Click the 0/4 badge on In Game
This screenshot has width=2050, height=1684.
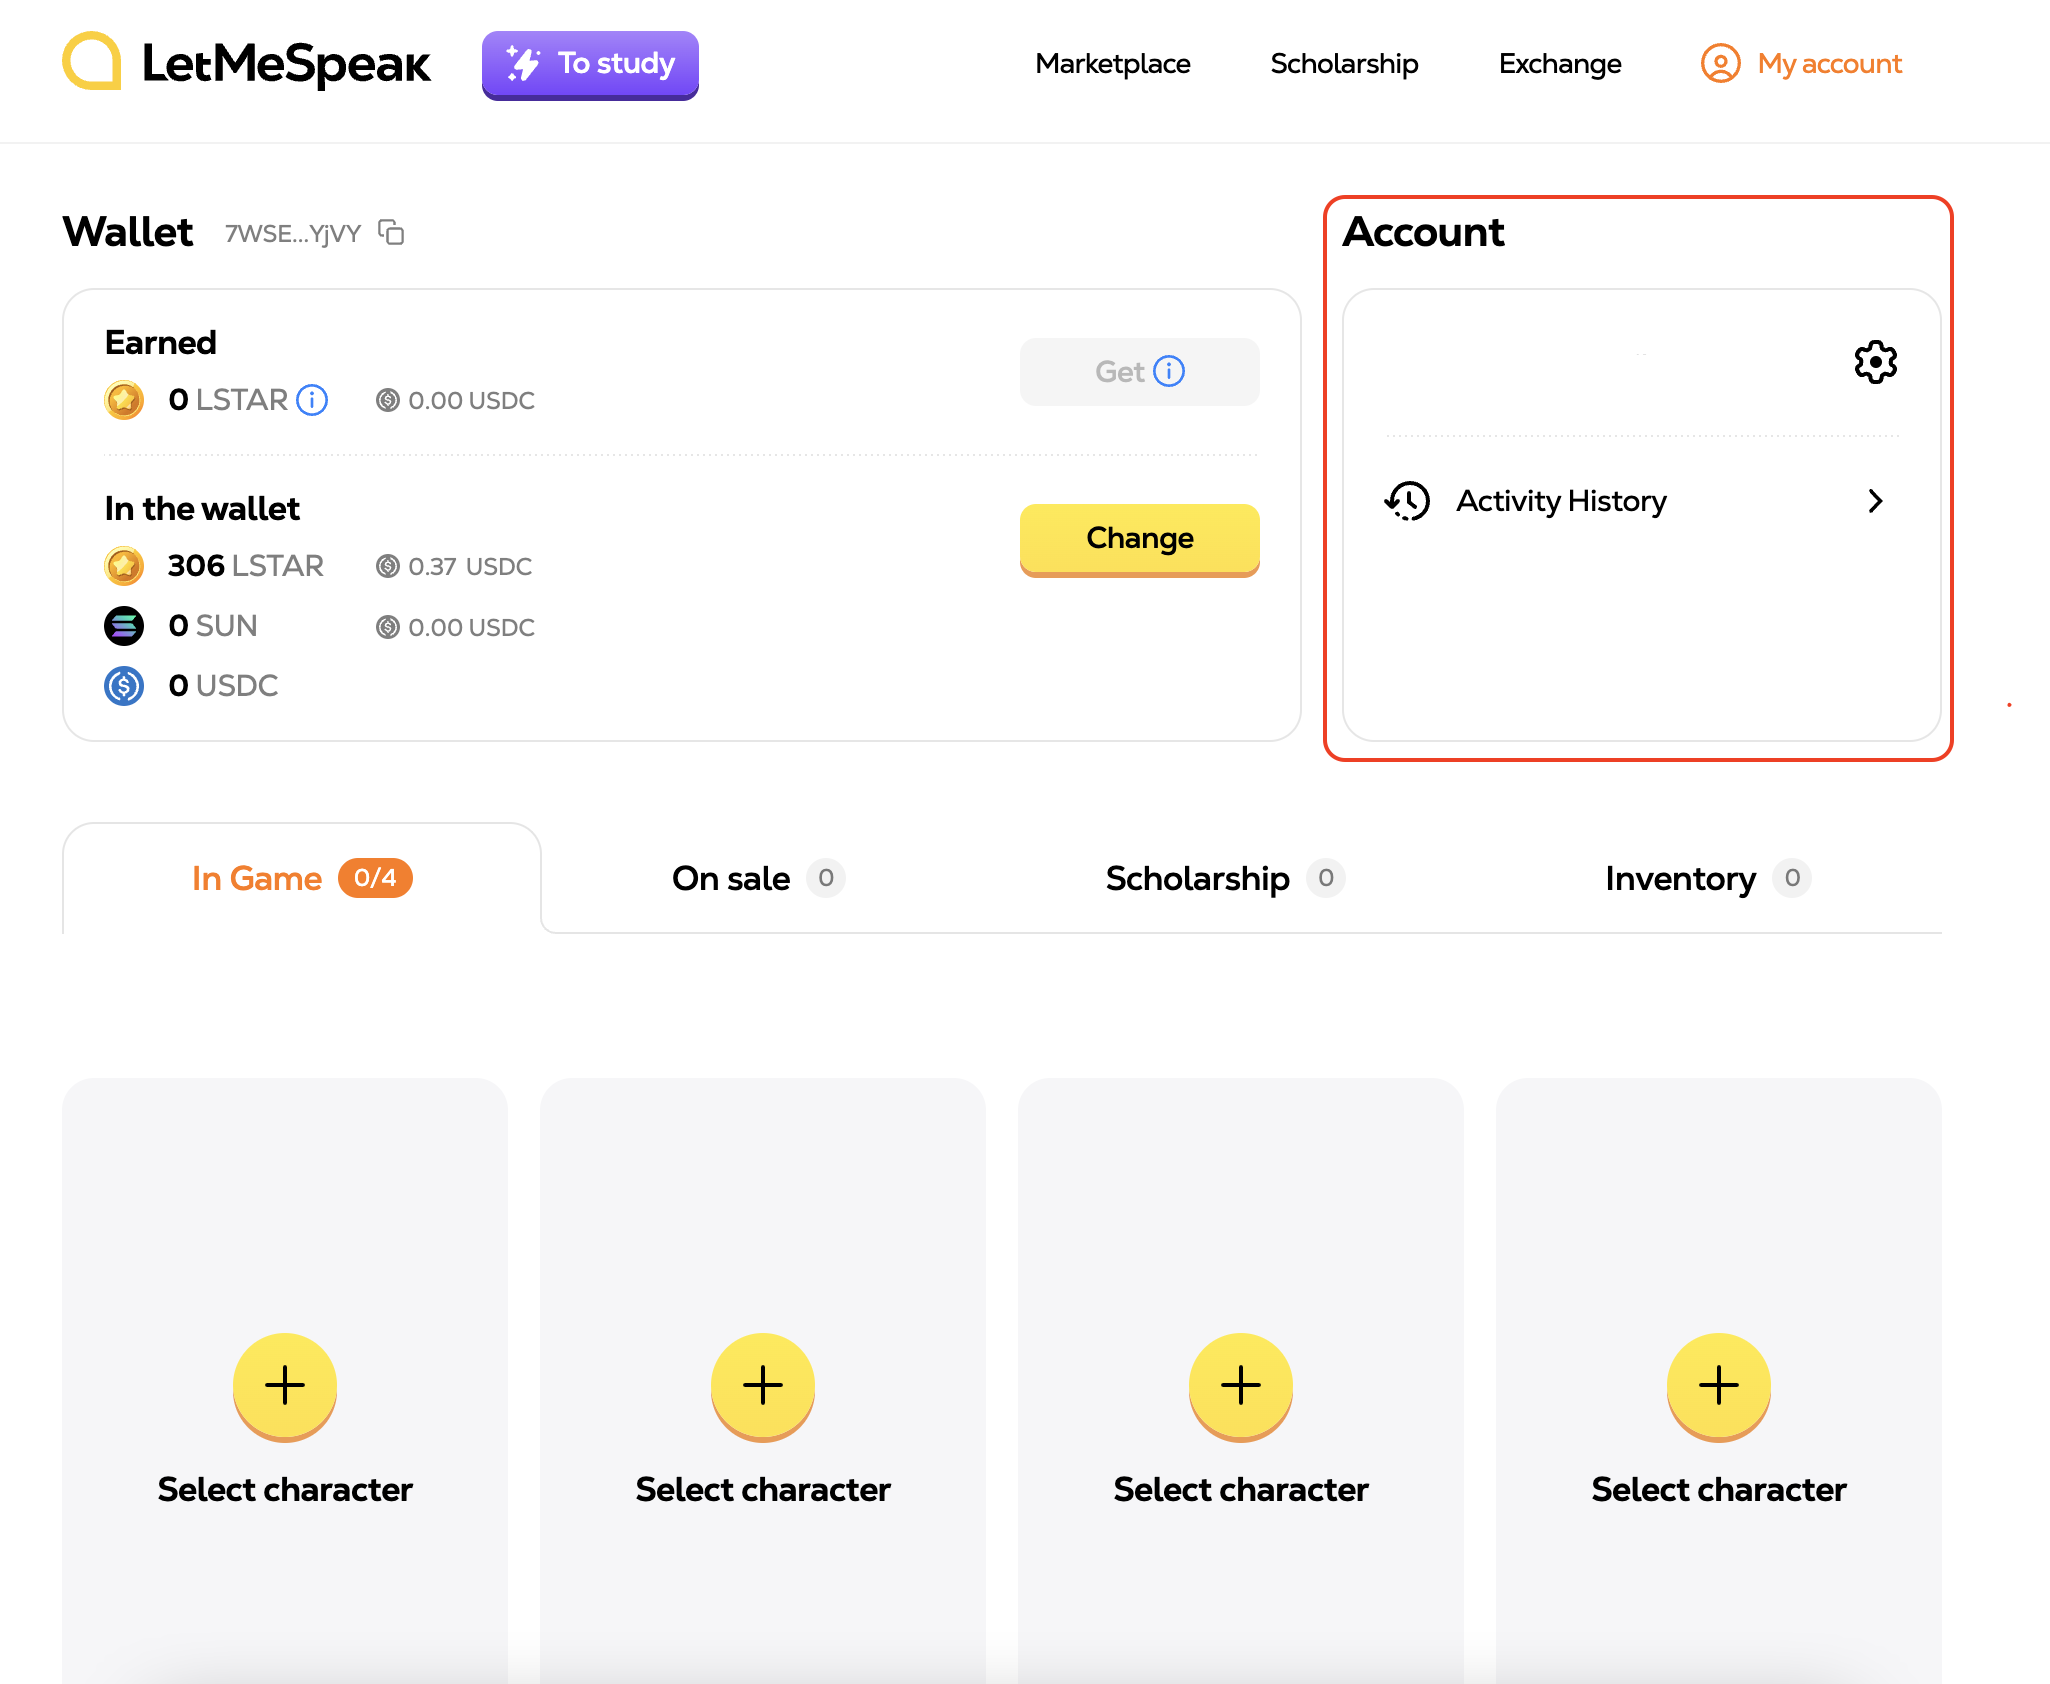(375, 878)
